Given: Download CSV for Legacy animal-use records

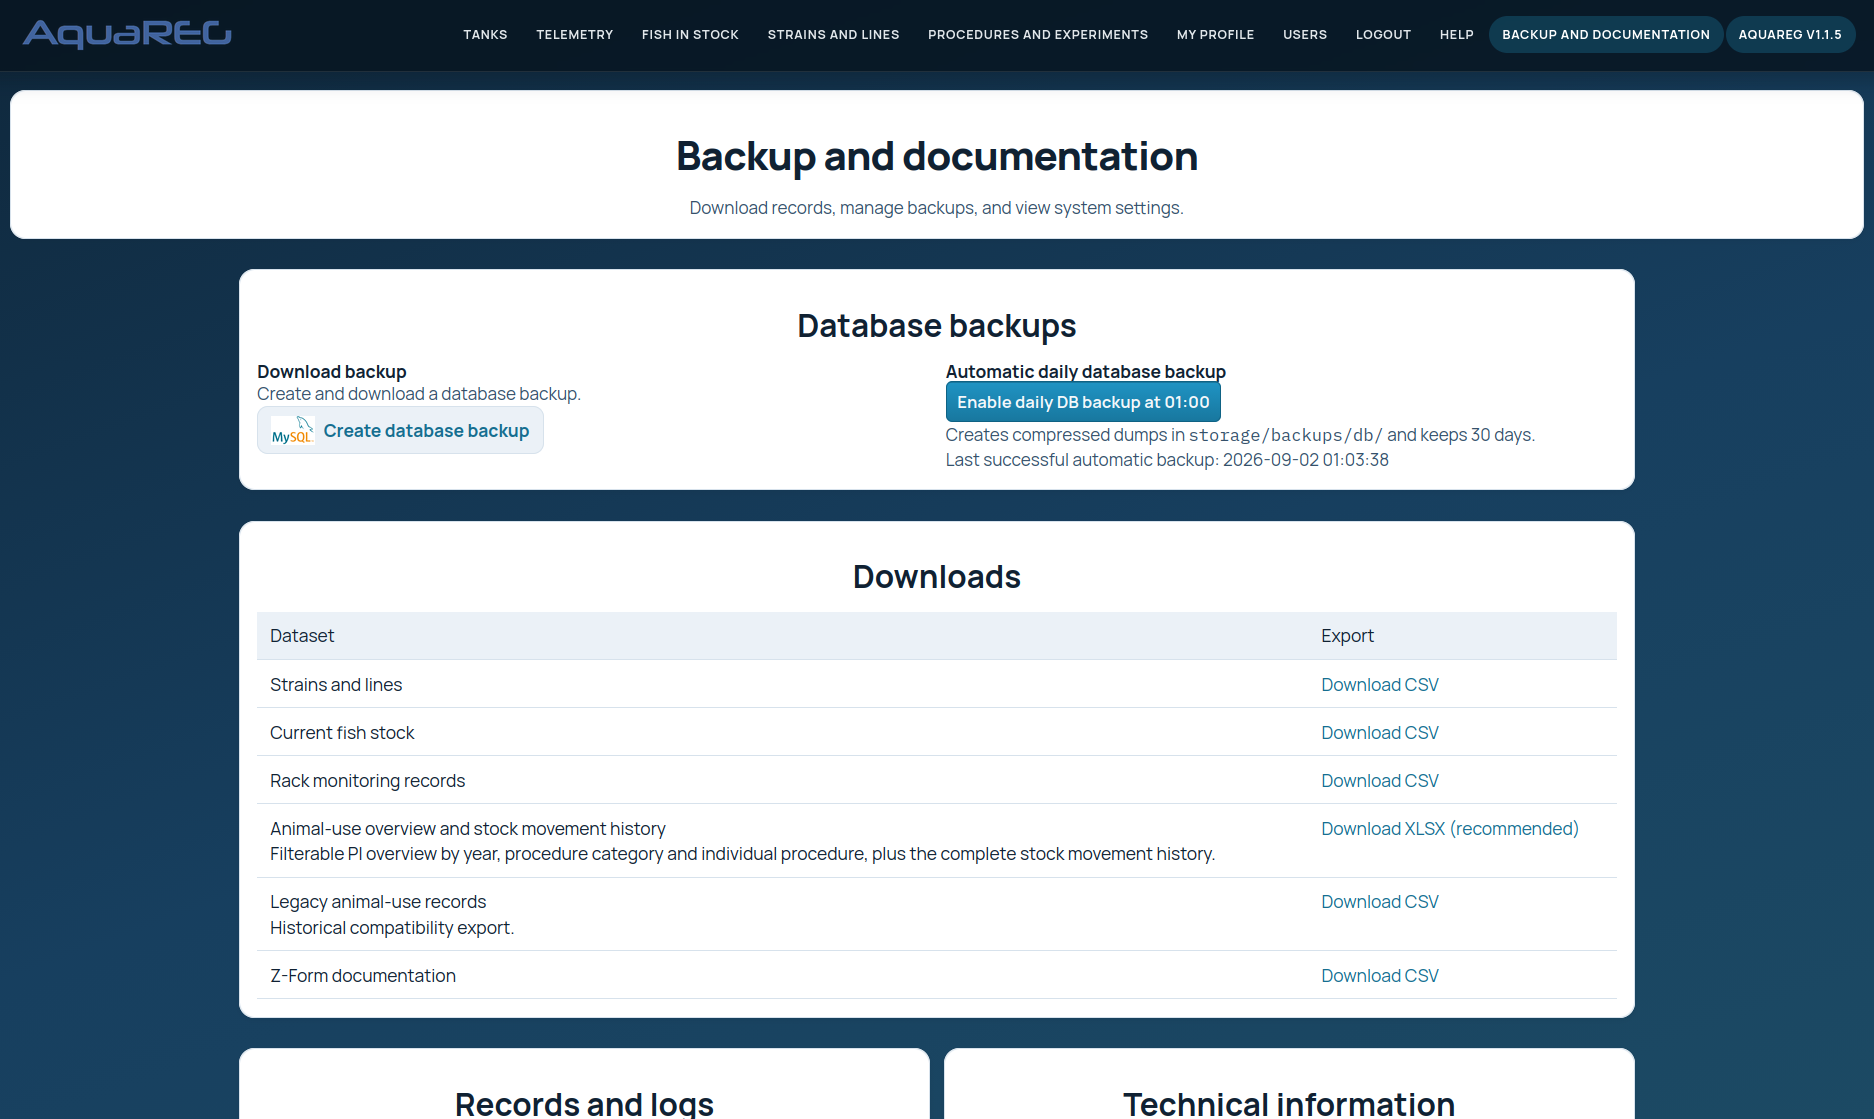Looking at the screenshot, I should [x=1379, y=902].
